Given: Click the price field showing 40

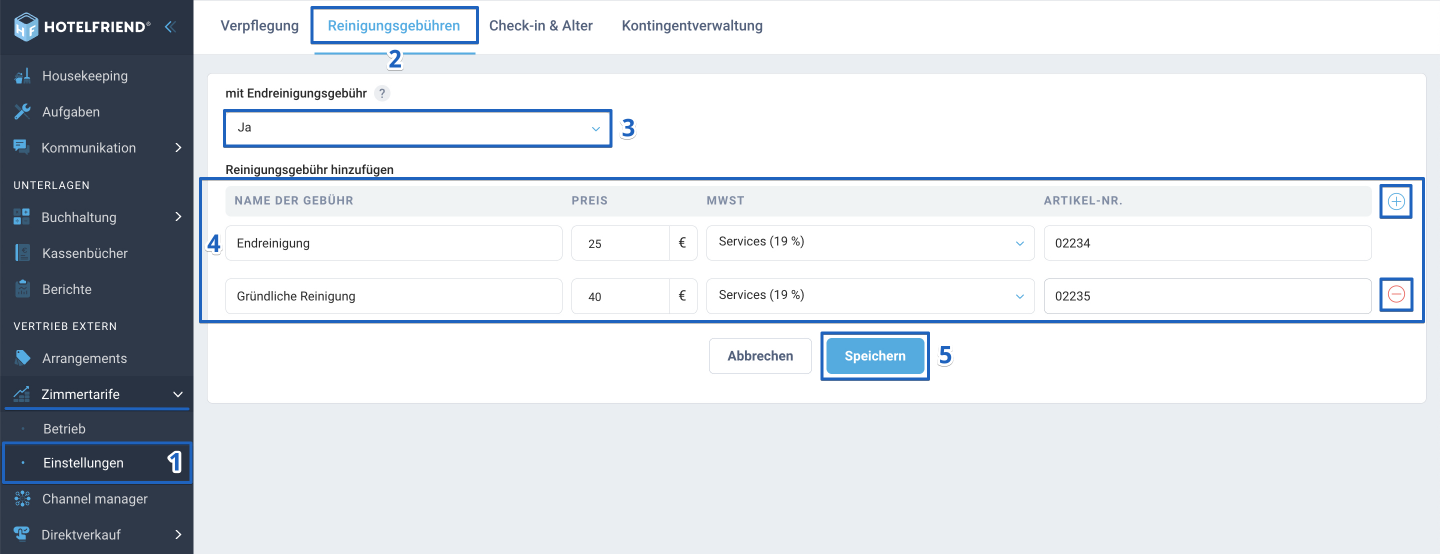Looking at the screenshot, I should [x=620, y=296].
